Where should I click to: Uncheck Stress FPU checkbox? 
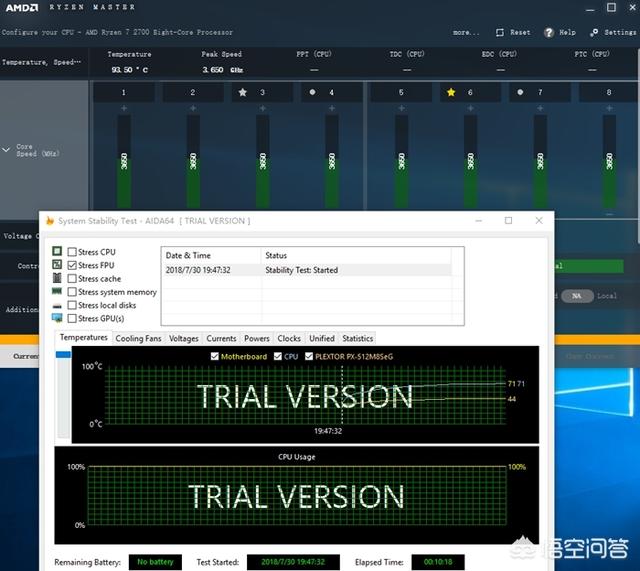point(72,265)
